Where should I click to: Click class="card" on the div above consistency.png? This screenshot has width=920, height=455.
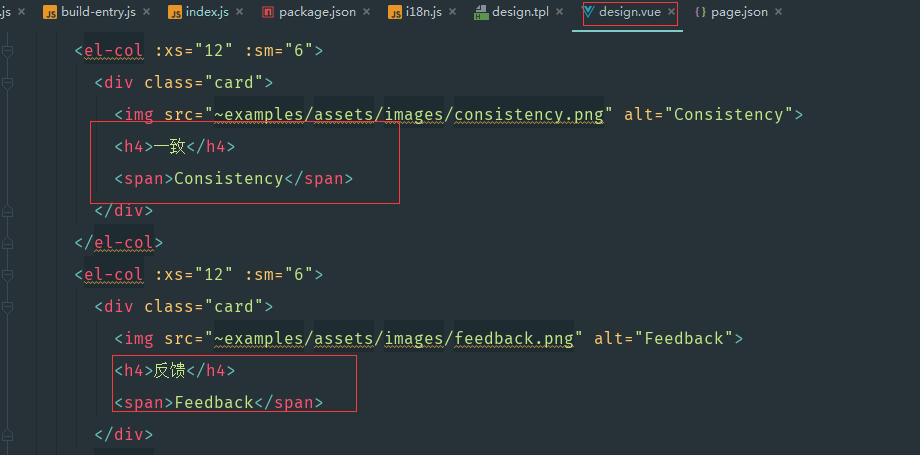coord(204,82)
